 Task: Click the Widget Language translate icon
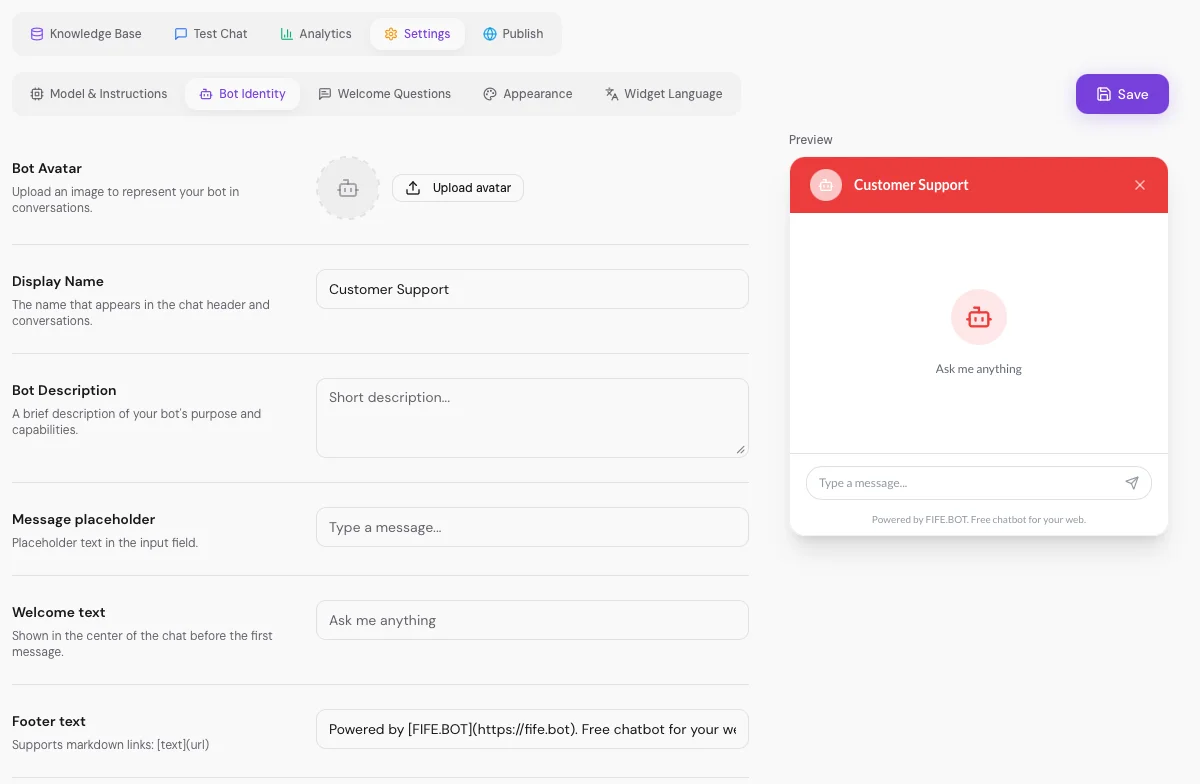tap(612, 94)
